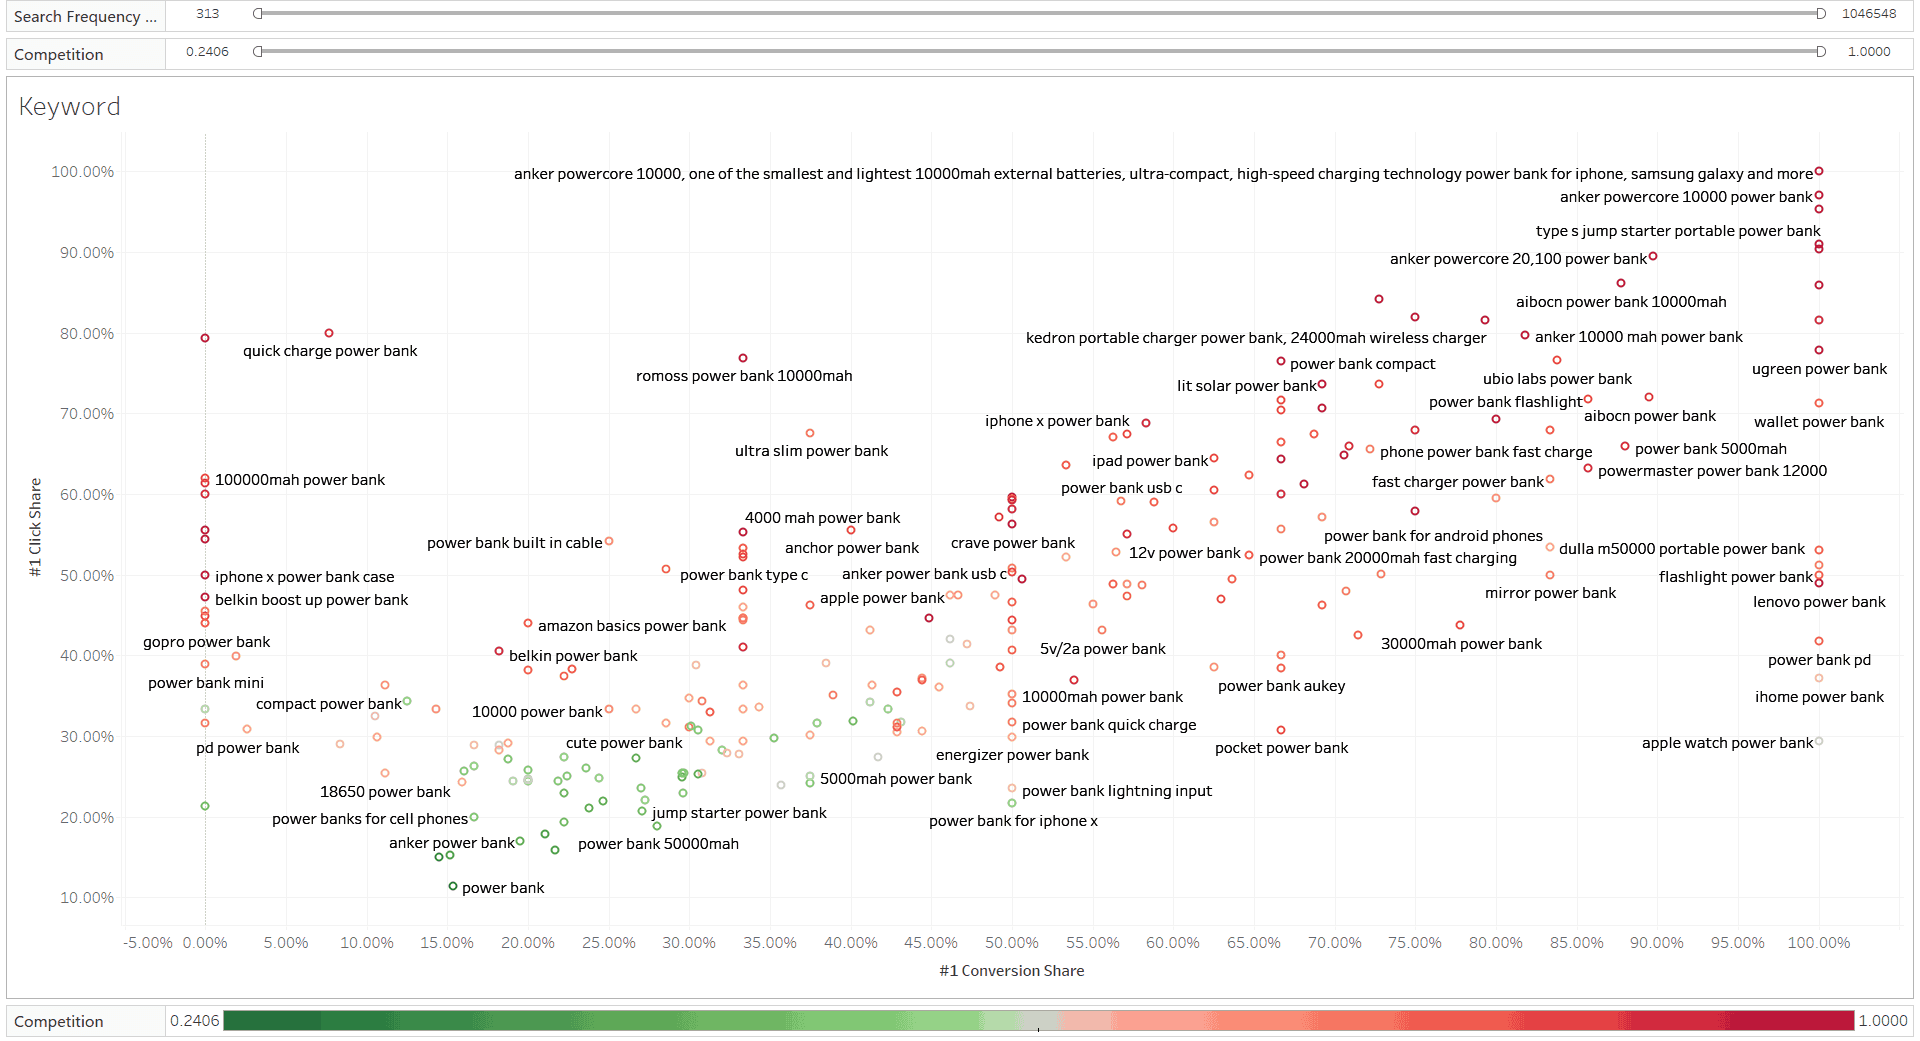Click the "5000mah power bank" label
1920x1041 pixels.
(896, 779)
